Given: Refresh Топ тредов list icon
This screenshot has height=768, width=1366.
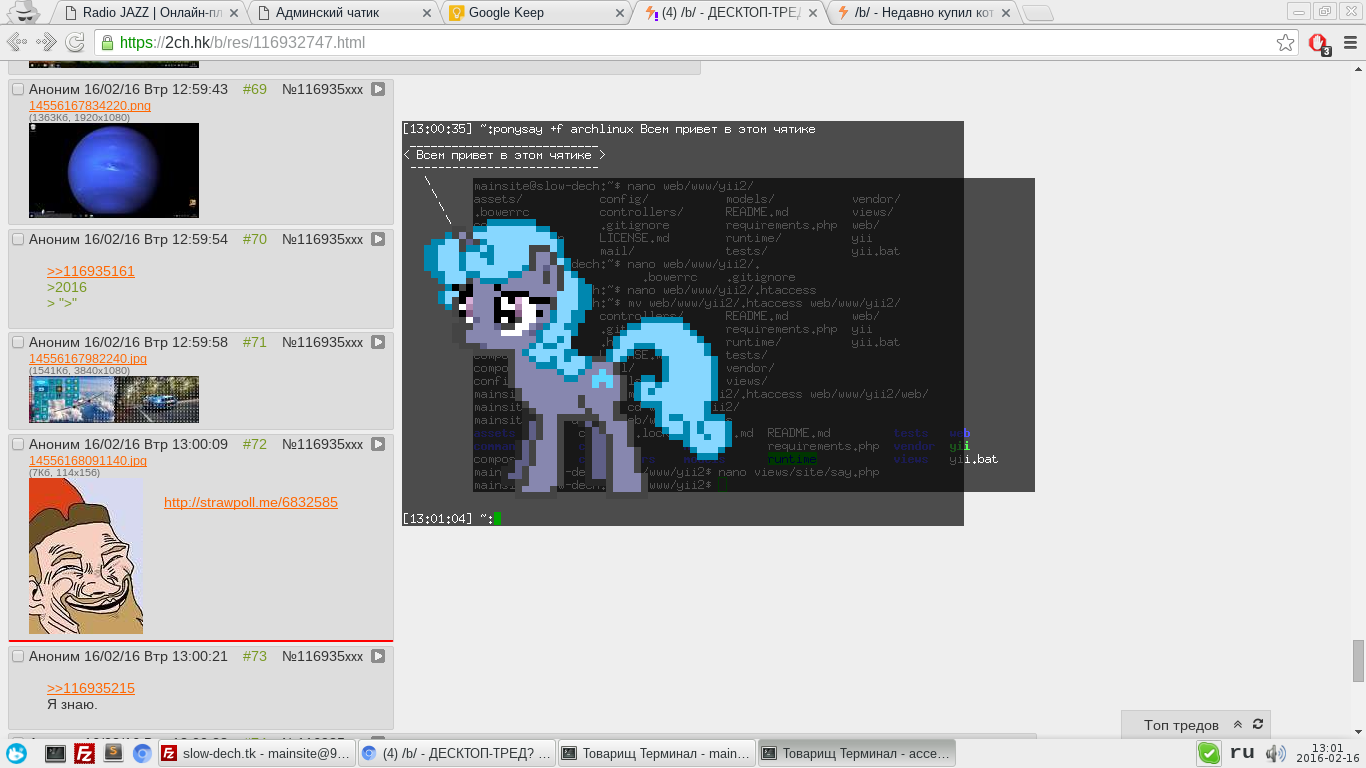Looking at the screenshot, I should (1258, 724).
